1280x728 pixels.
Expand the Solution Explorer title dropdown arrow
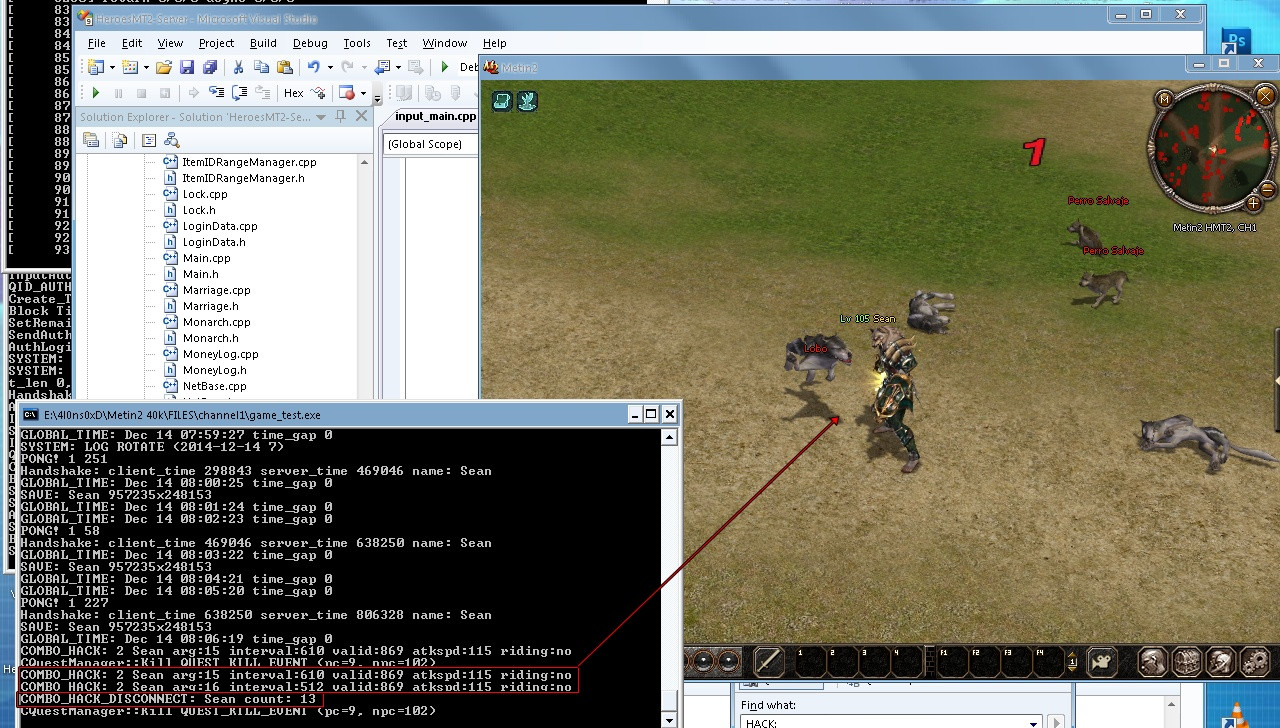click(x=320, y=117)
